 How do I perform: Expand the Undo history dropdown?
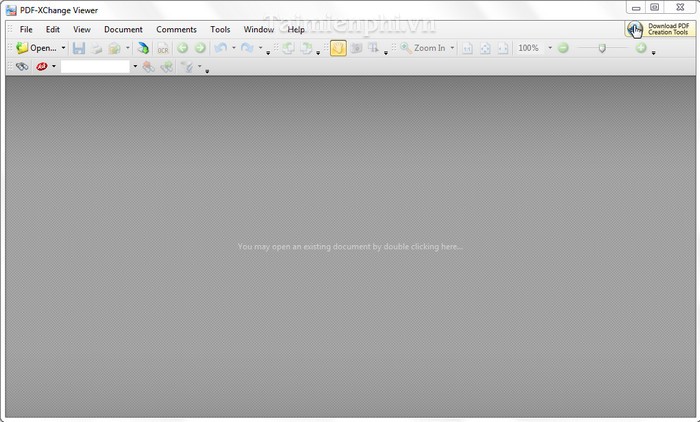coord(233,48)
